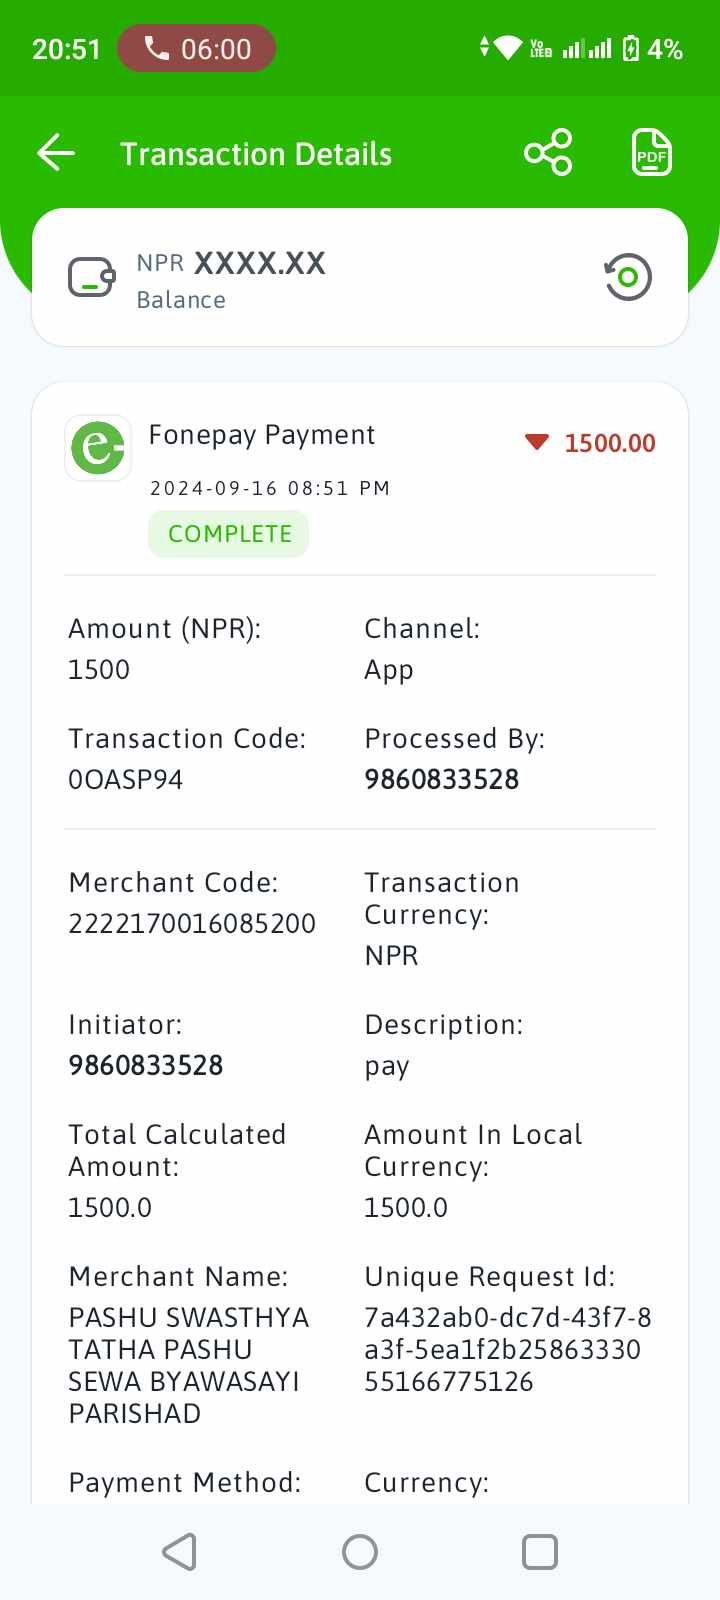The height and width of the screenshot is (1600, 720).
Task: Download the receipt with the PDF icon
Action: click(x=652, y=153)
